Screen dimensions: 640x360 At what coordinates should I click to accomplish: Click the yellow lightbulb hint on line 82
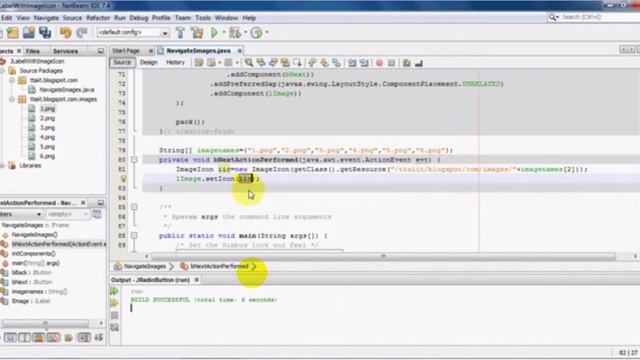coord(124,179)
